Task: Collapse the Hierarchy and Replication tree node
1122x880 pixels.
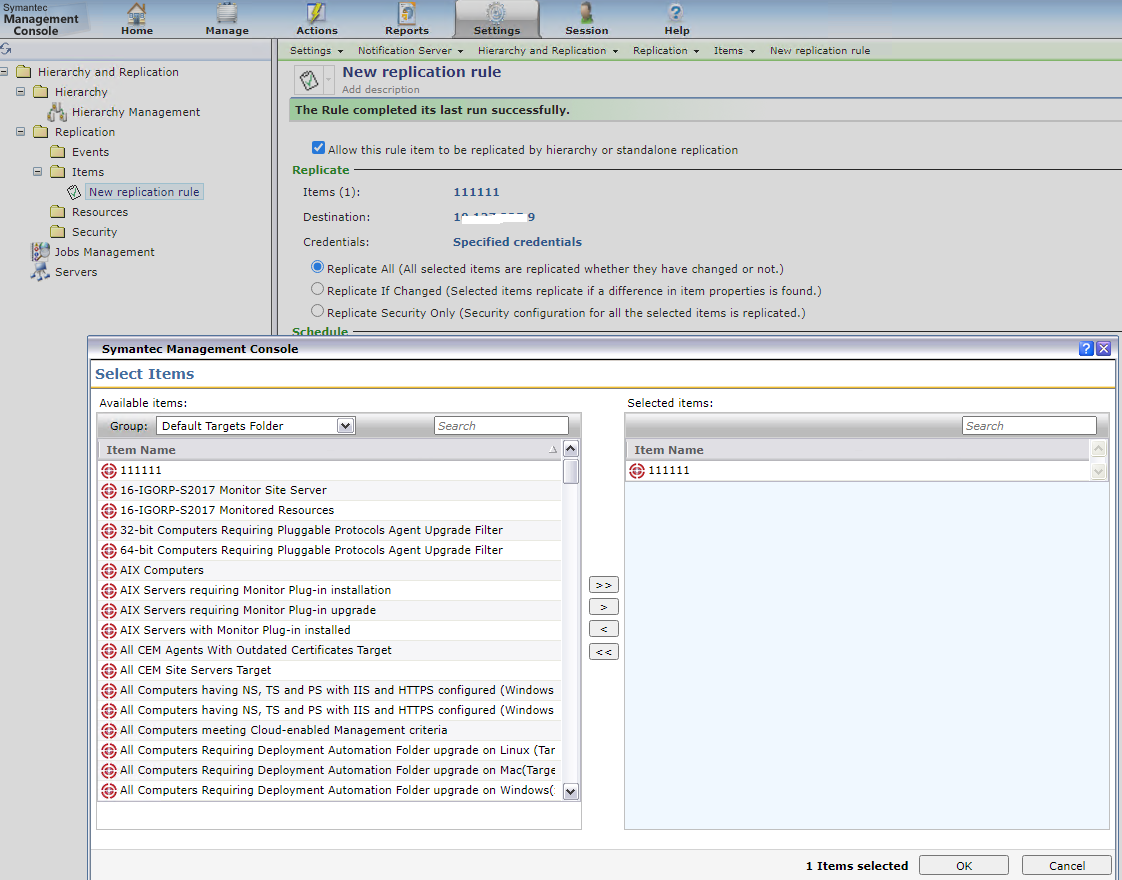Action: click(5, 72)
